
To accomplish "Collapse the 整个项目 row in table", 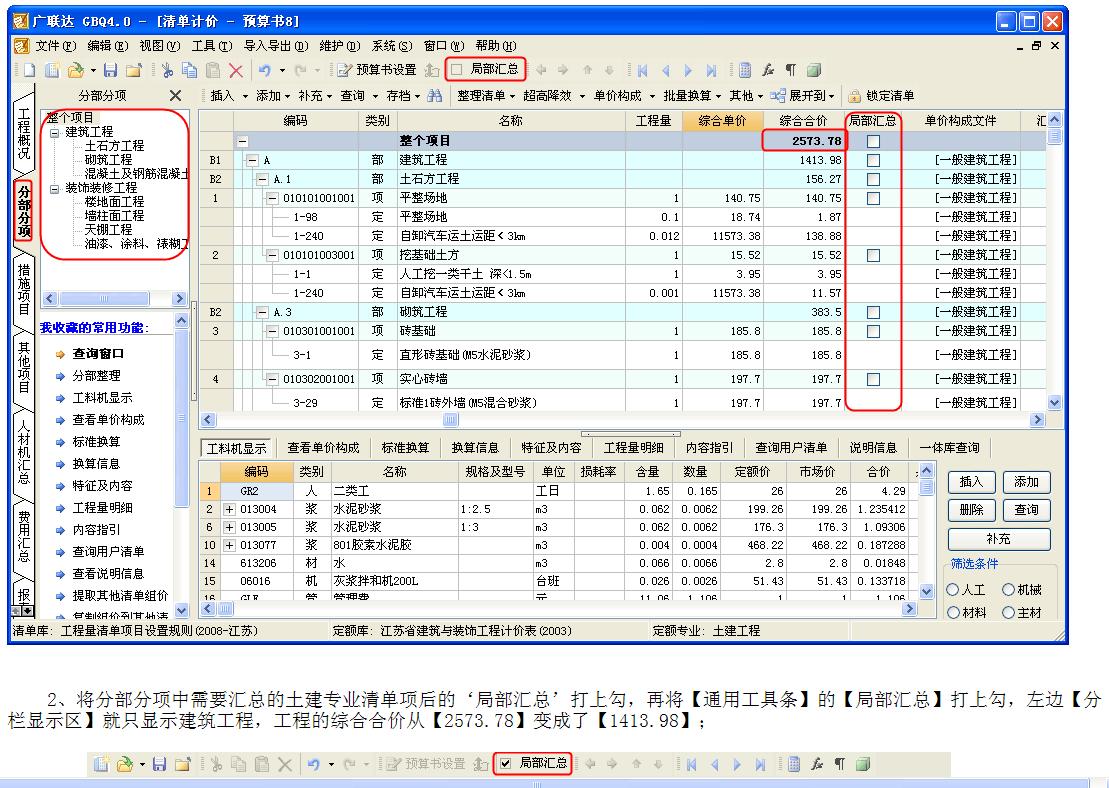I will point(243,141).
